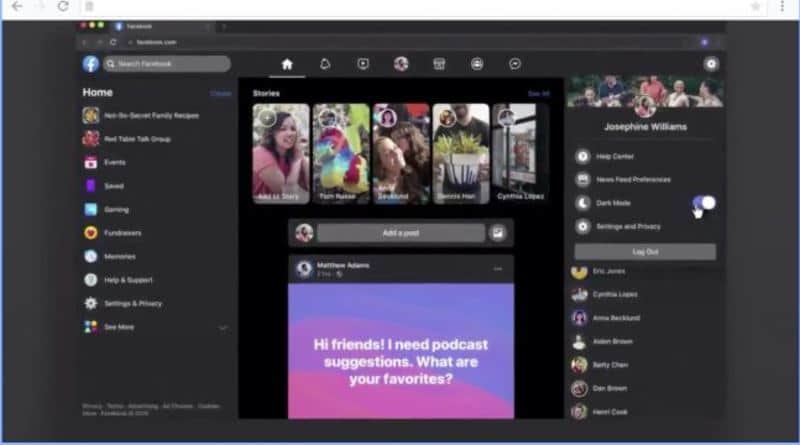Click Josephine Williams profile name
This screenshot has width=800, height=445.
645,127
